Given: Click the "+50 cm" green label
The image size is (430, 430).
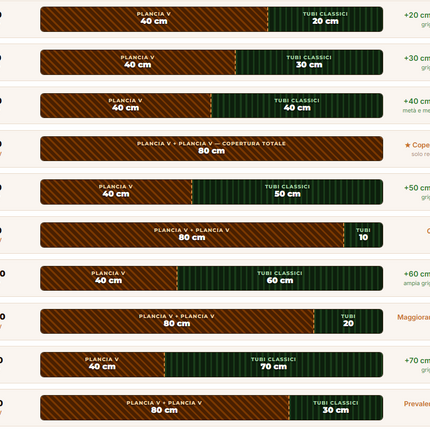Looking at the screenshot, I should pos(417,188).
